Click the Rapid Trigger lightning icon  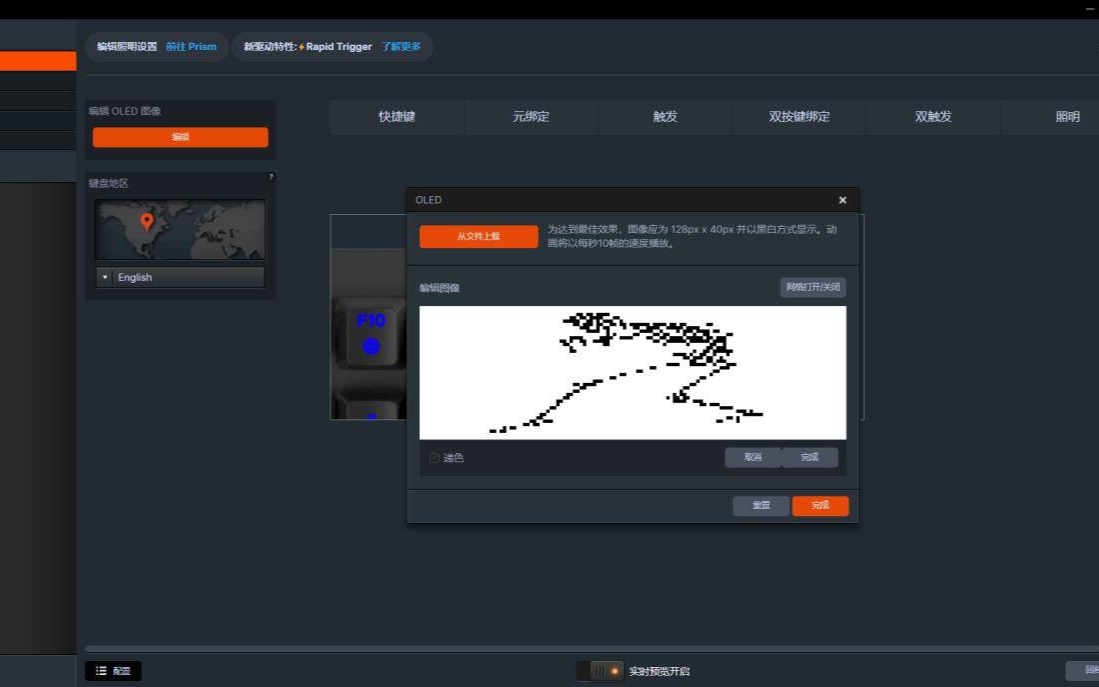(301, 47)
